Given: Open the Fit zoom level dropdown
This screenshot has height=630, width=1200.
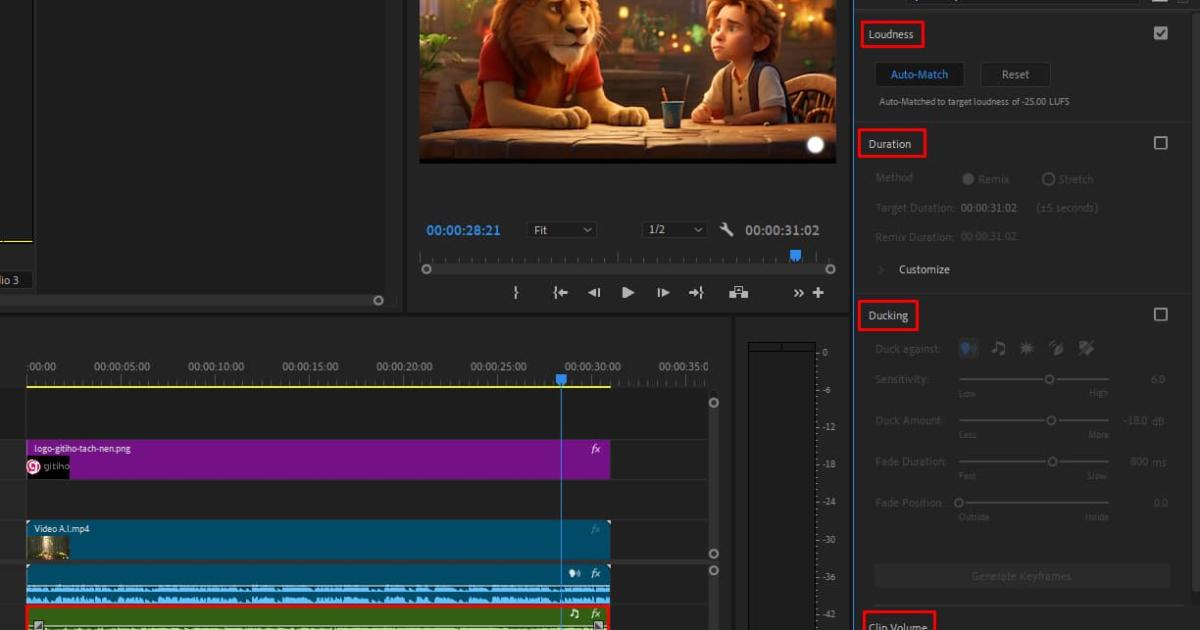Looking at the screenshot, I should pyautogui.click(x=562, y=230).
